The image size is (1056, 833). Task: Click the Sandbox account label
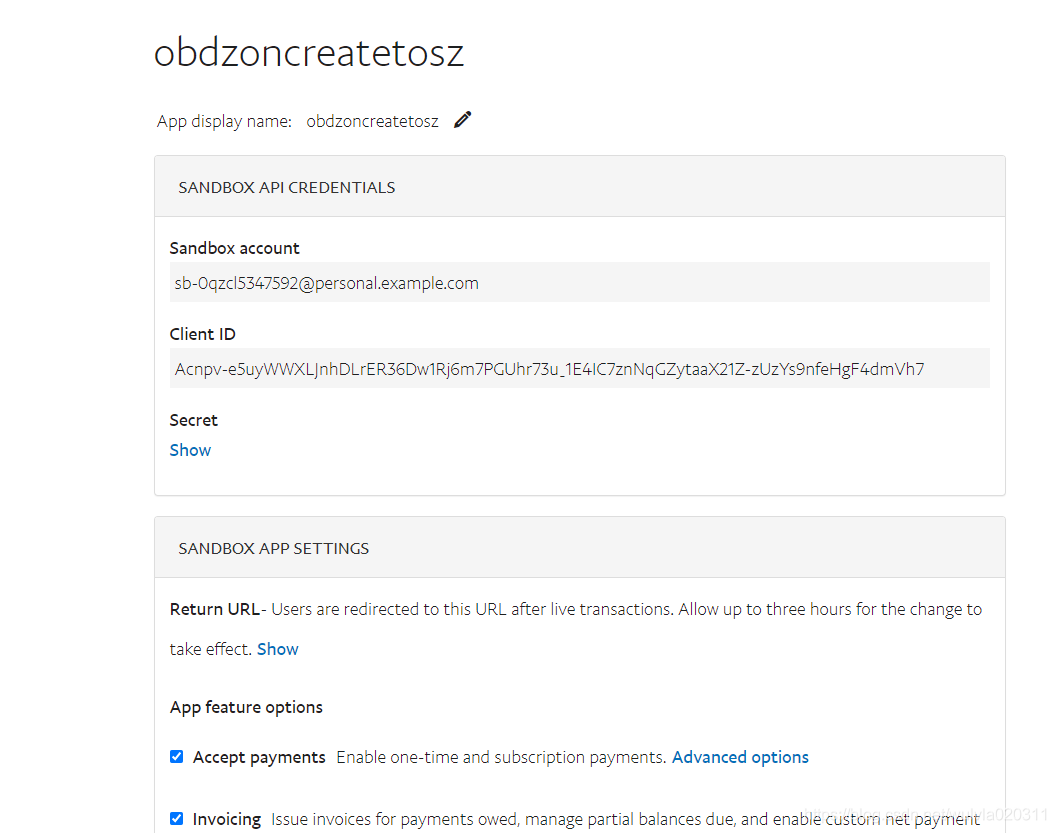[234, 248]
